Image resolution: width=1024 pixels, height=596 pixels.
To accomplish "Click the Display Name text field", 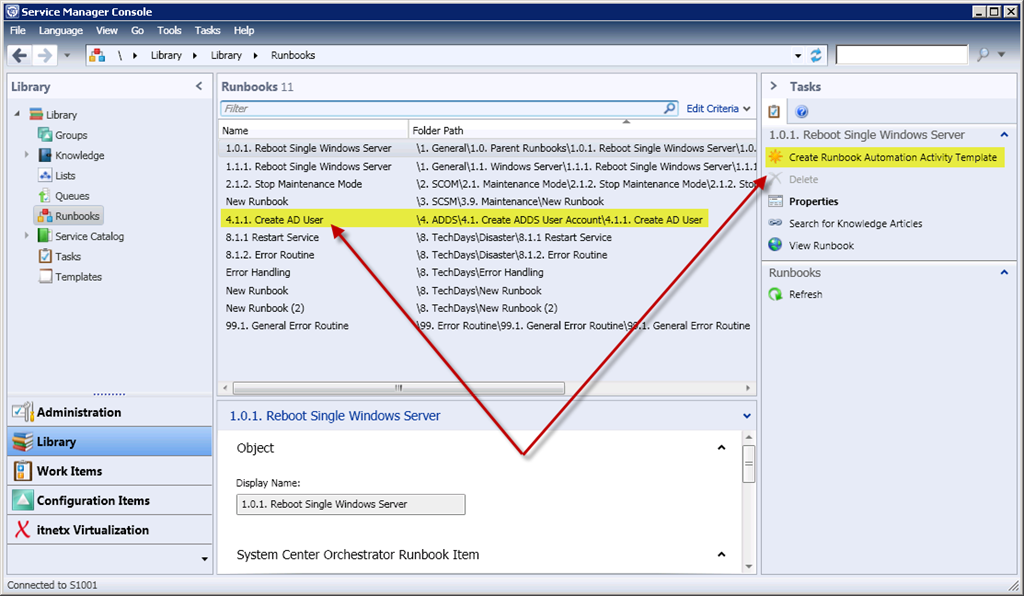I will tap(350, 504).
